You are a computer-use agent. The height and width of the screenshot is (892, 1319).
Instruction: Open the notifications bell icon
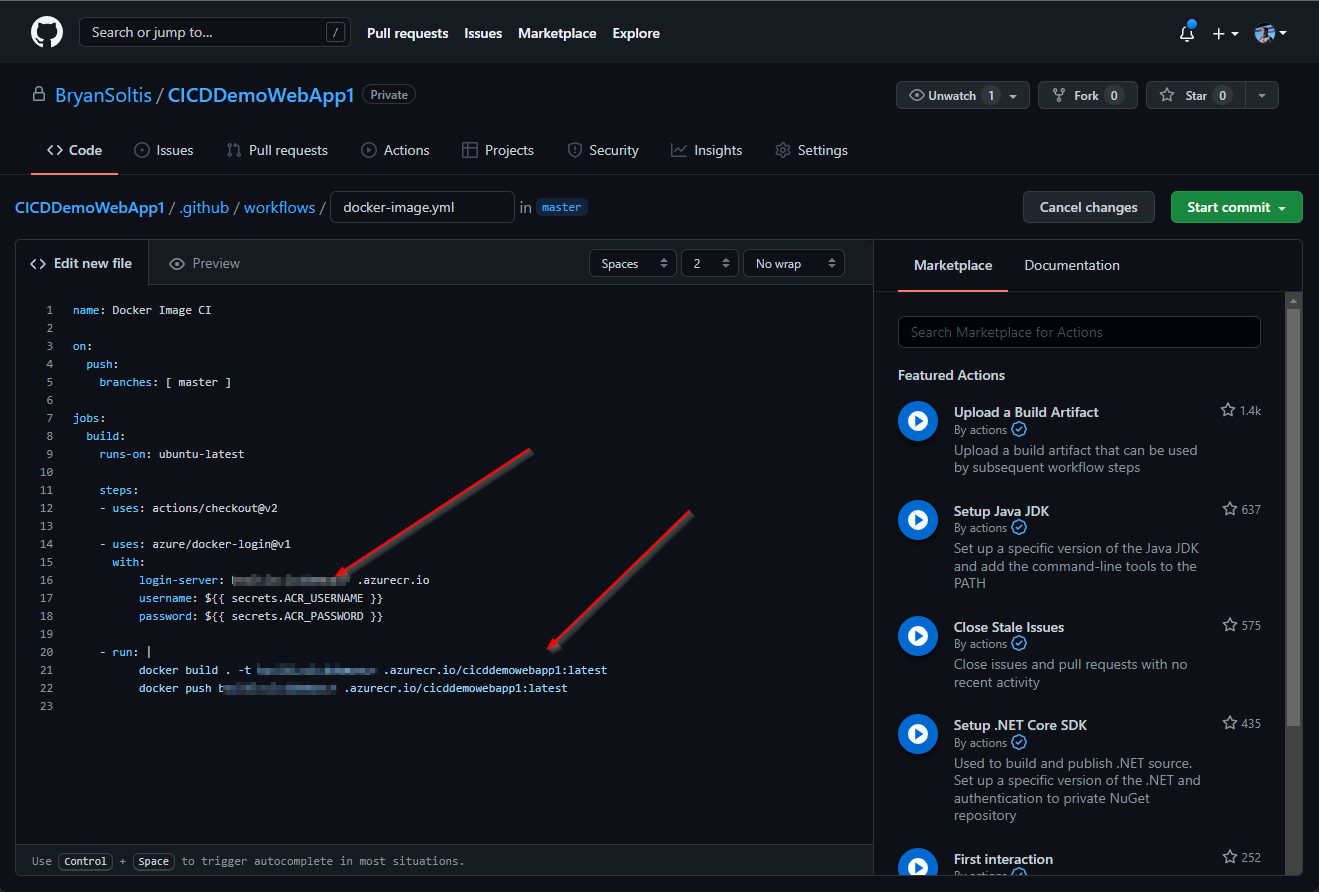(x=1187, y=33)
